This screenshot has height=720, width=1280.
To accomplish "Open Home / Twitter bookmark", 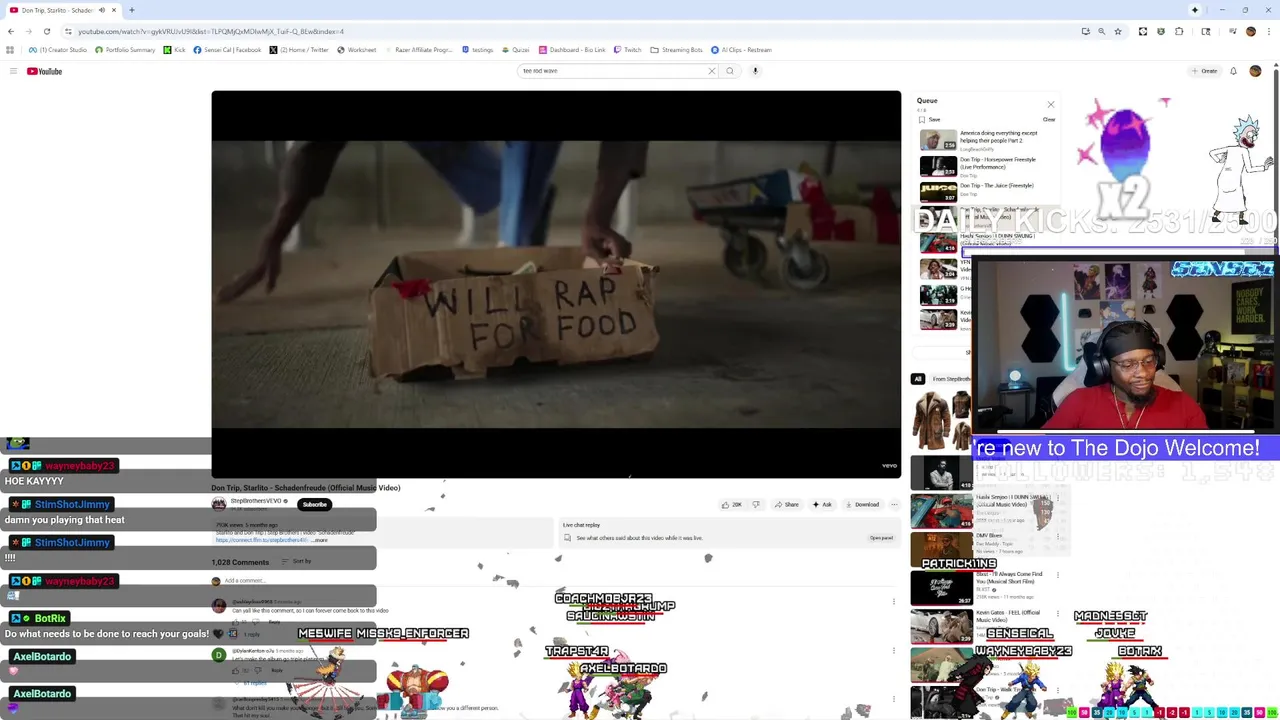I will point(299,50).
